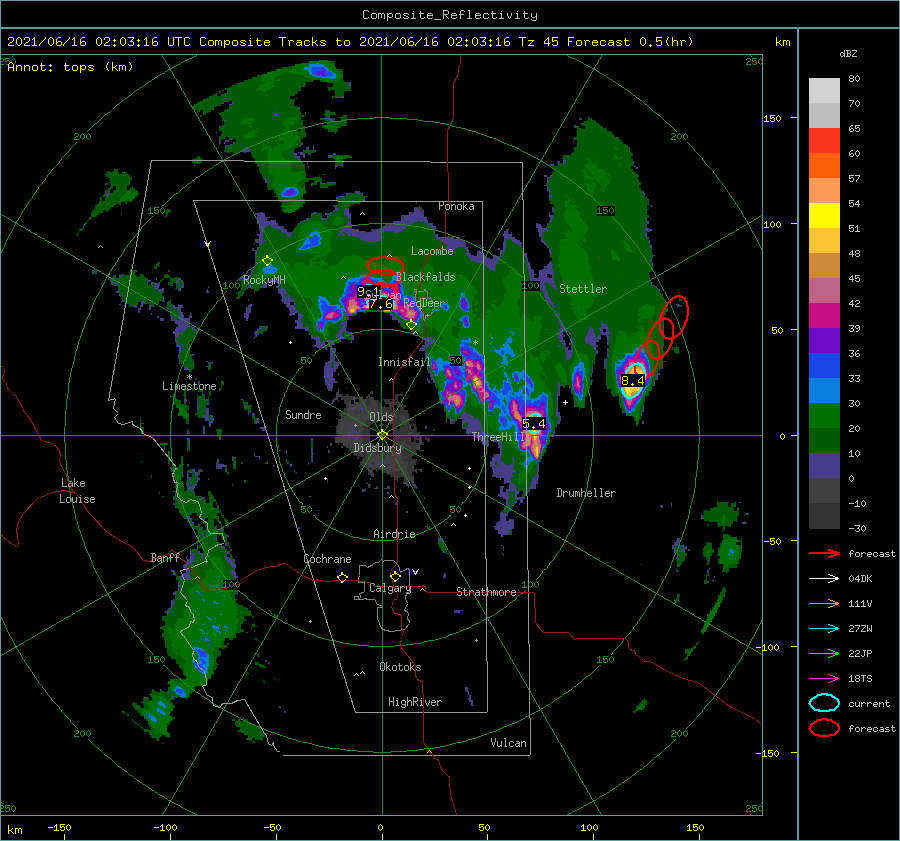Viewport: 900px width, 841px height.
Task: Click the red forecast arrow in legend
Action: pyautogui.click(x=824, y=553)
